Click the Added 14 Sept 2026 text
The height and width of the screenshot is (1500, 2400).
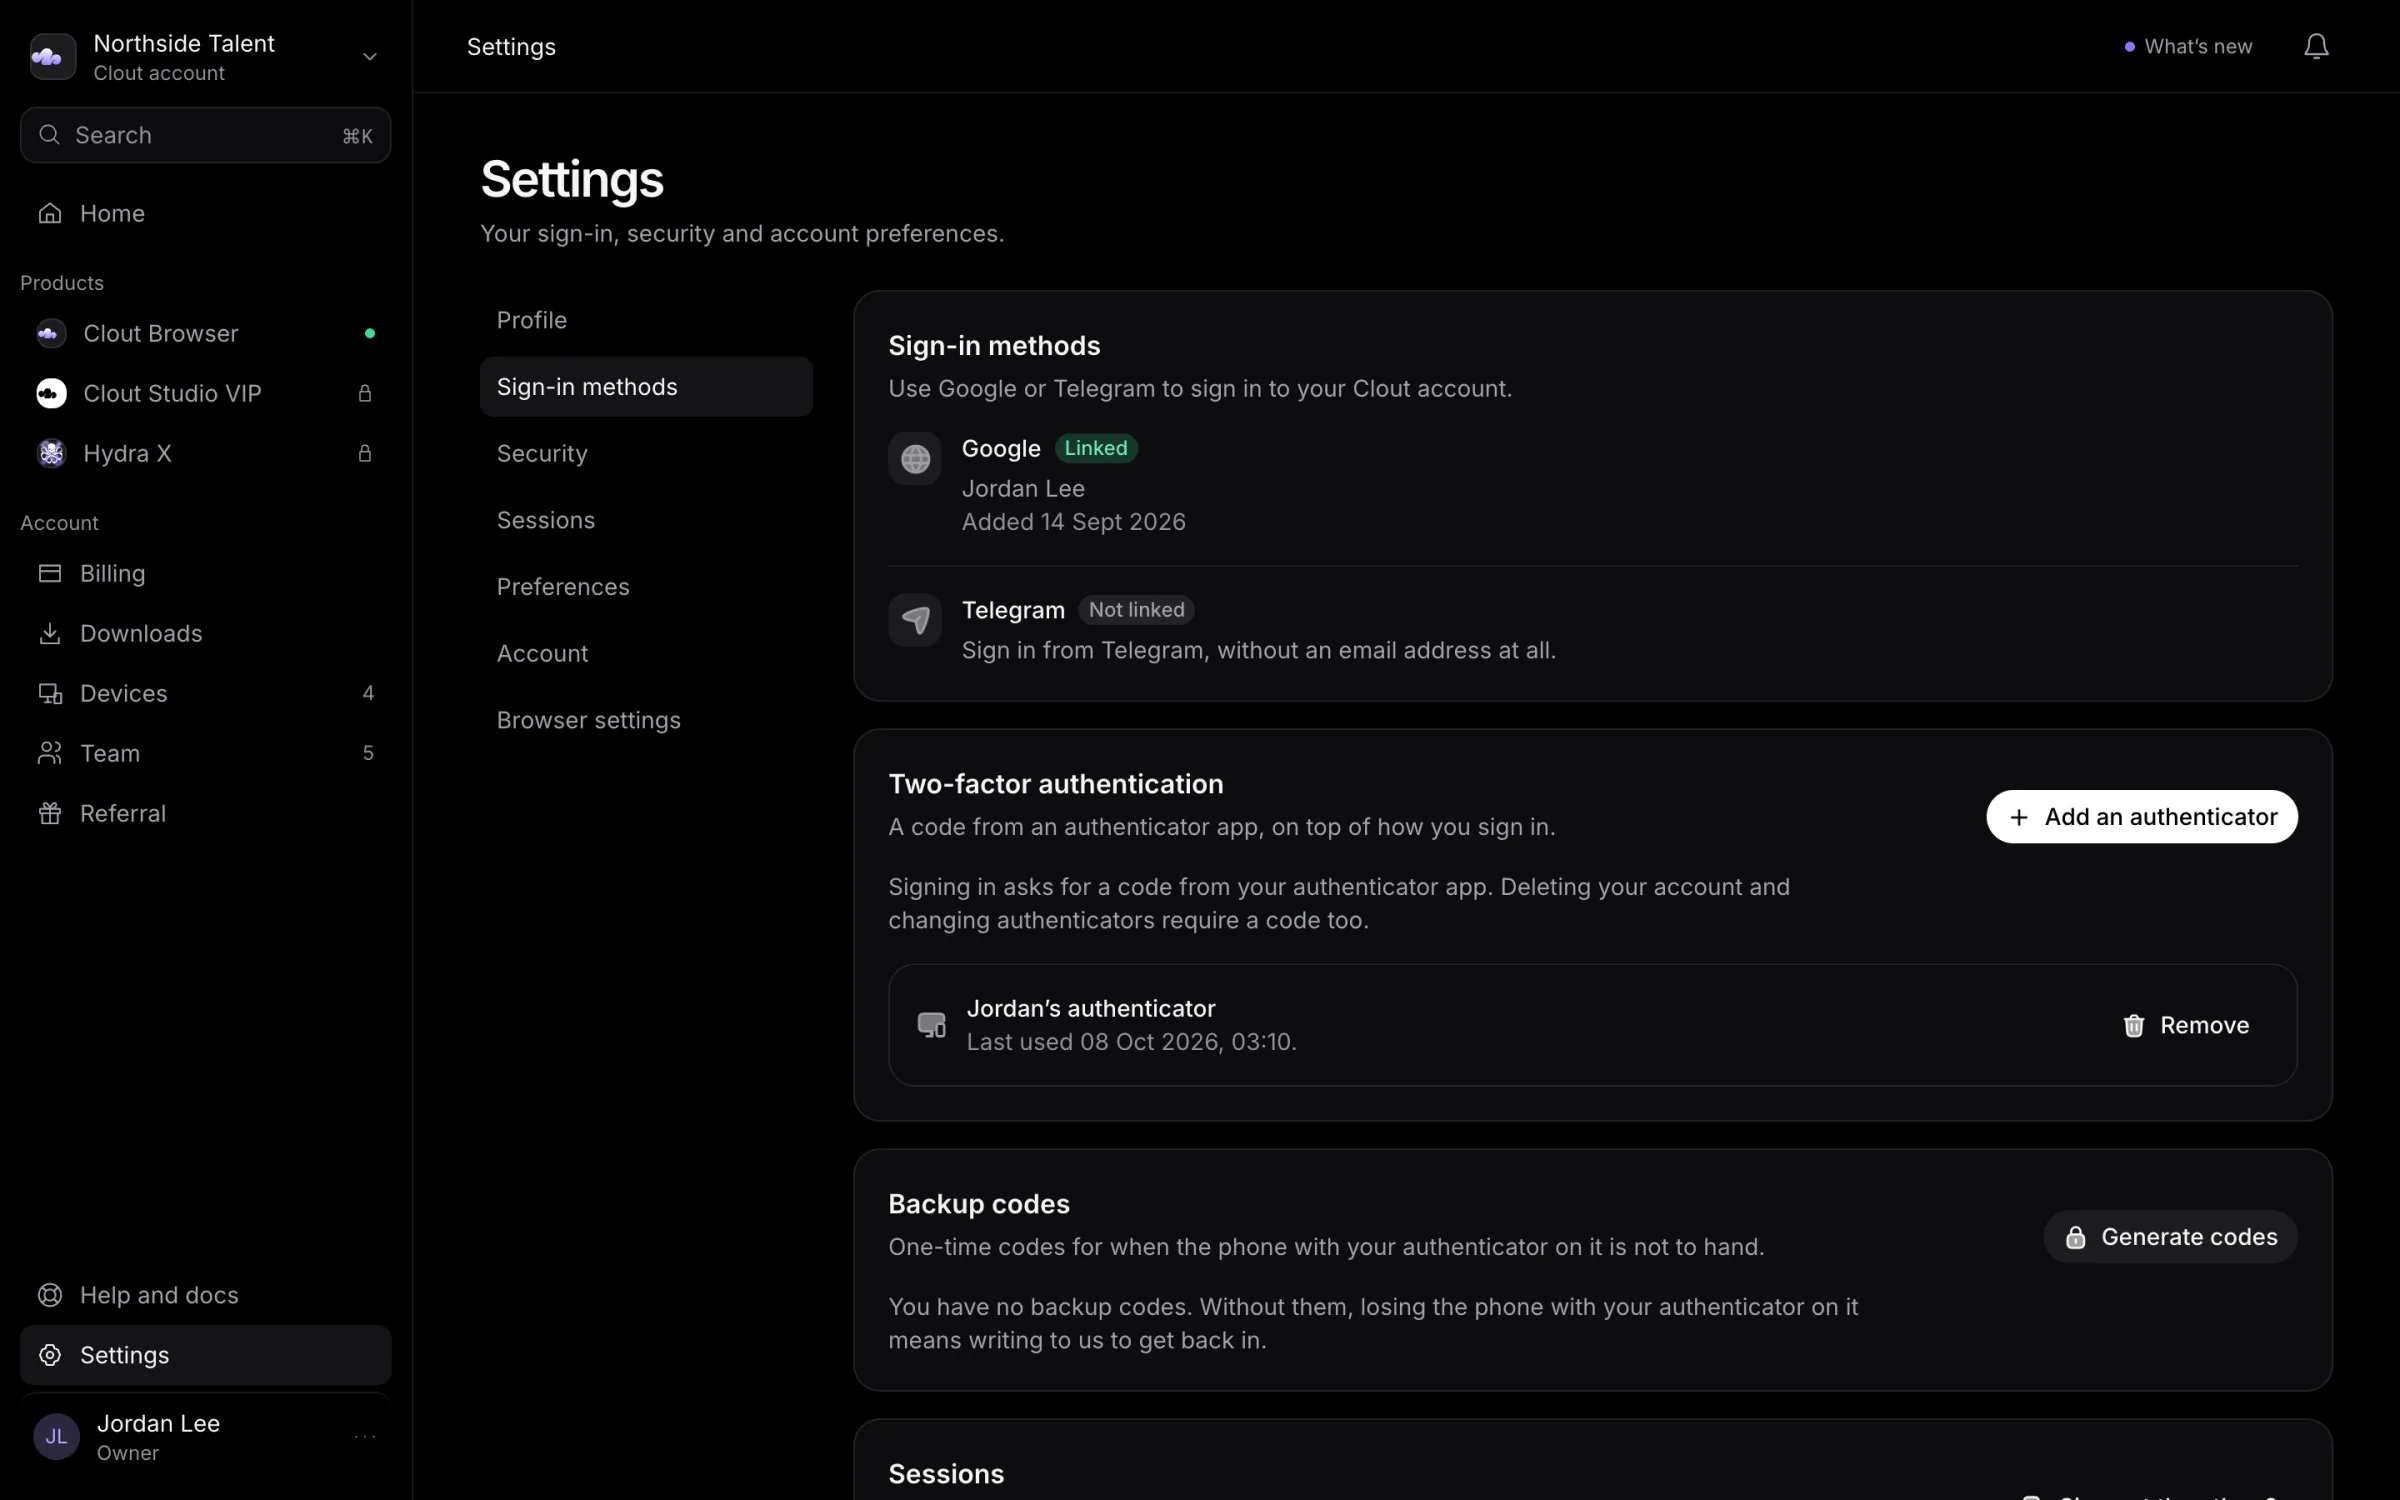(1074, 522)
